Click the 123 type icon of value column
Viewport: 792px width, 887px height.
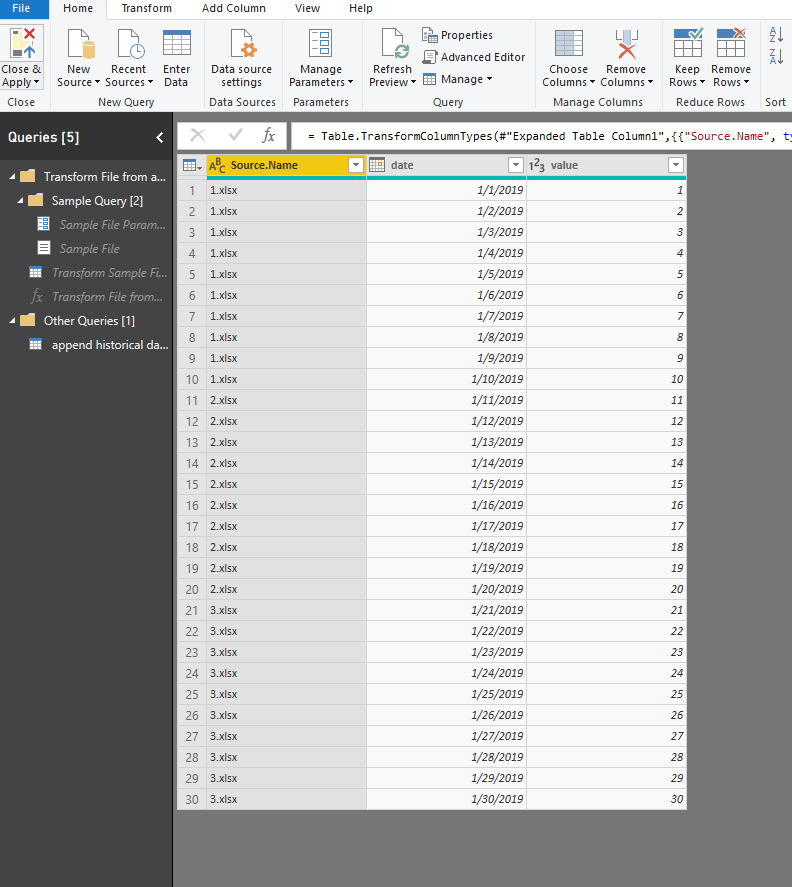coord(536,165)
